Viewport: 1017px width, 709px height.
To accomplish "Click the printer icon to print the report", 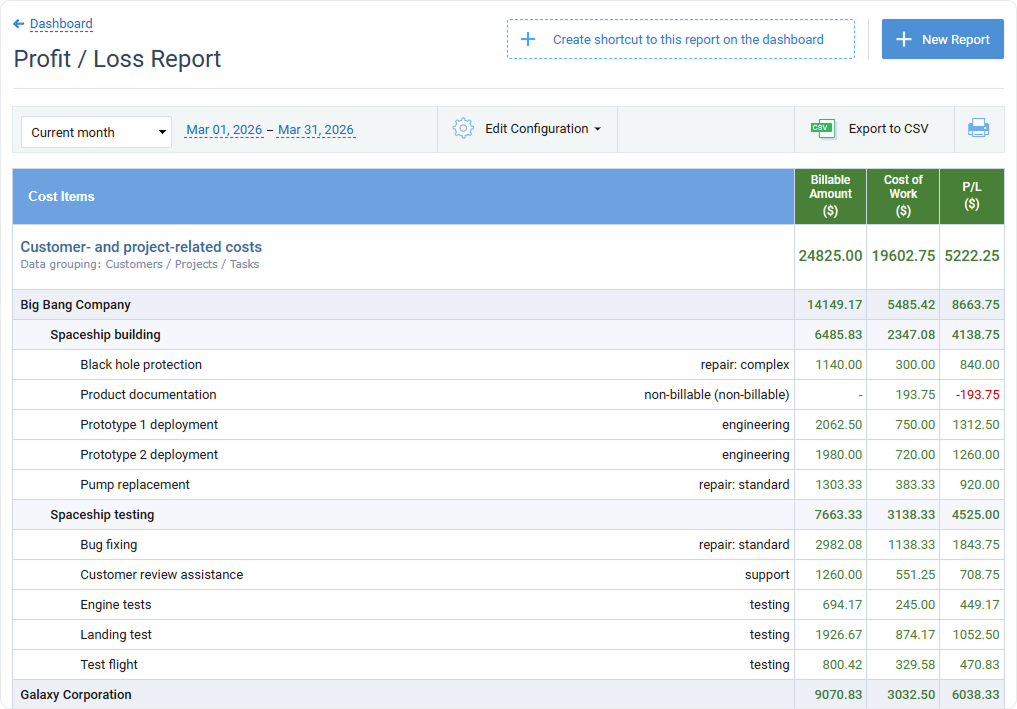I will click(979, 129).
